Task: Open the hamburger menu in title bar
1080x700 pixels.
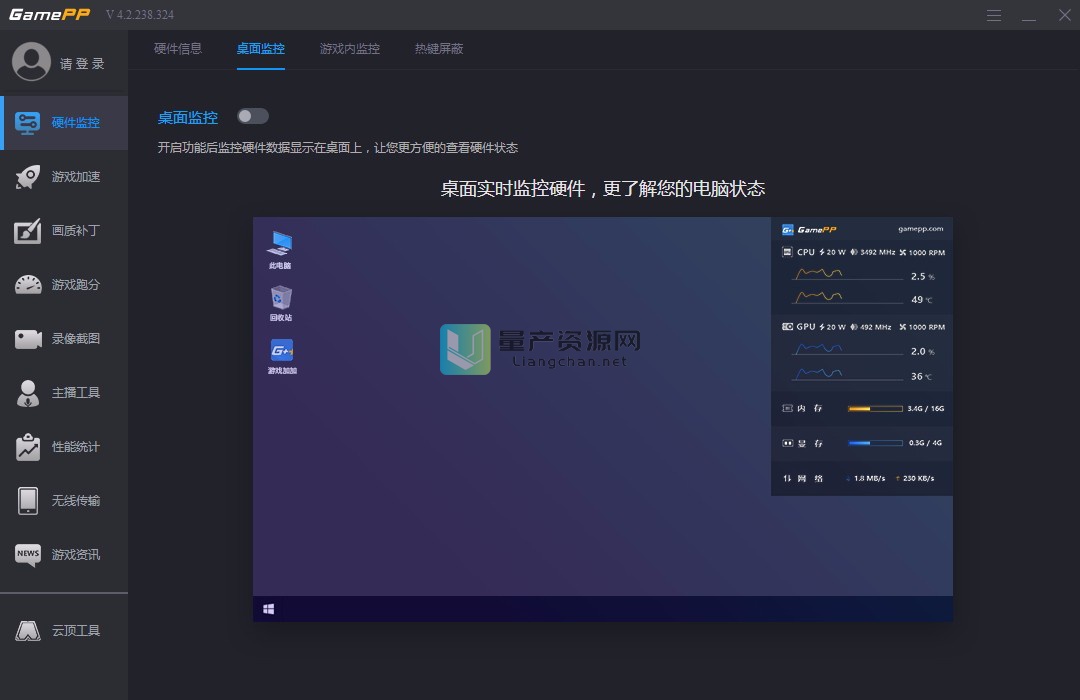Action: pos(994,15)
